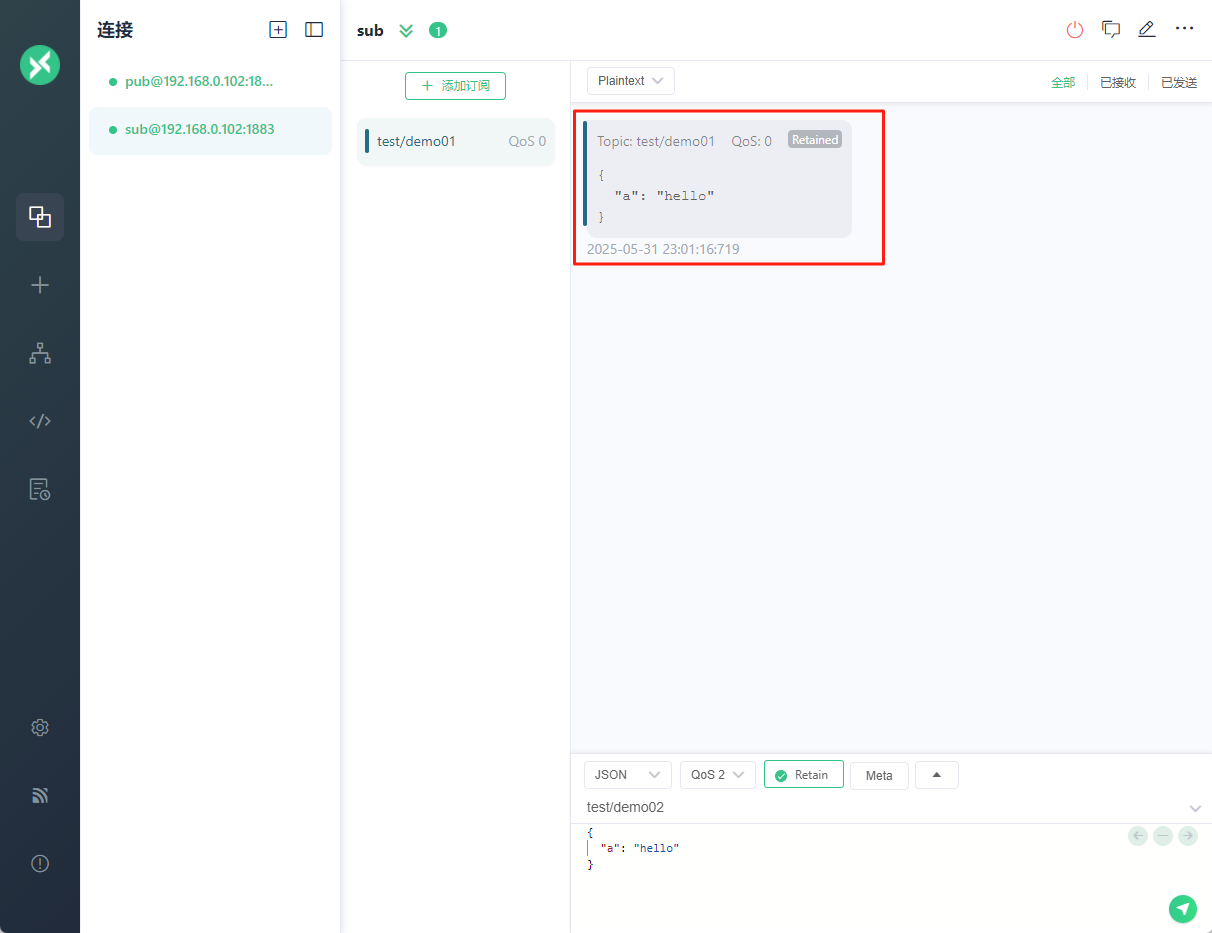Screen dimensions: 1212x933
Task: Open the Plaintext format dropdown
Action: (631, 81)
